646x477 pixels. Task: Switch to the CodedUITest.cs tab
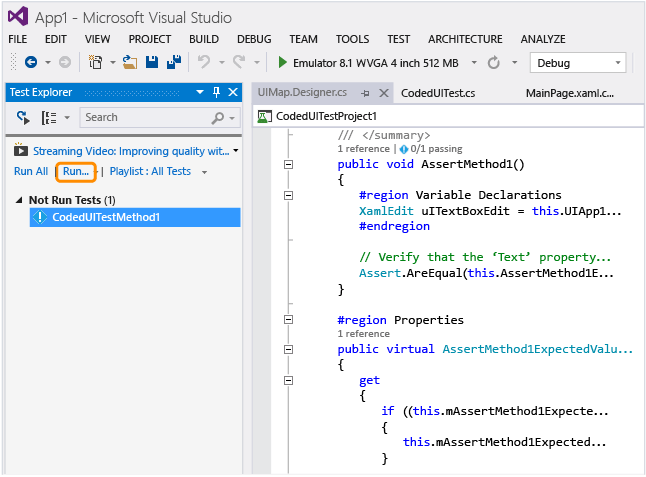tap(438, 94)
